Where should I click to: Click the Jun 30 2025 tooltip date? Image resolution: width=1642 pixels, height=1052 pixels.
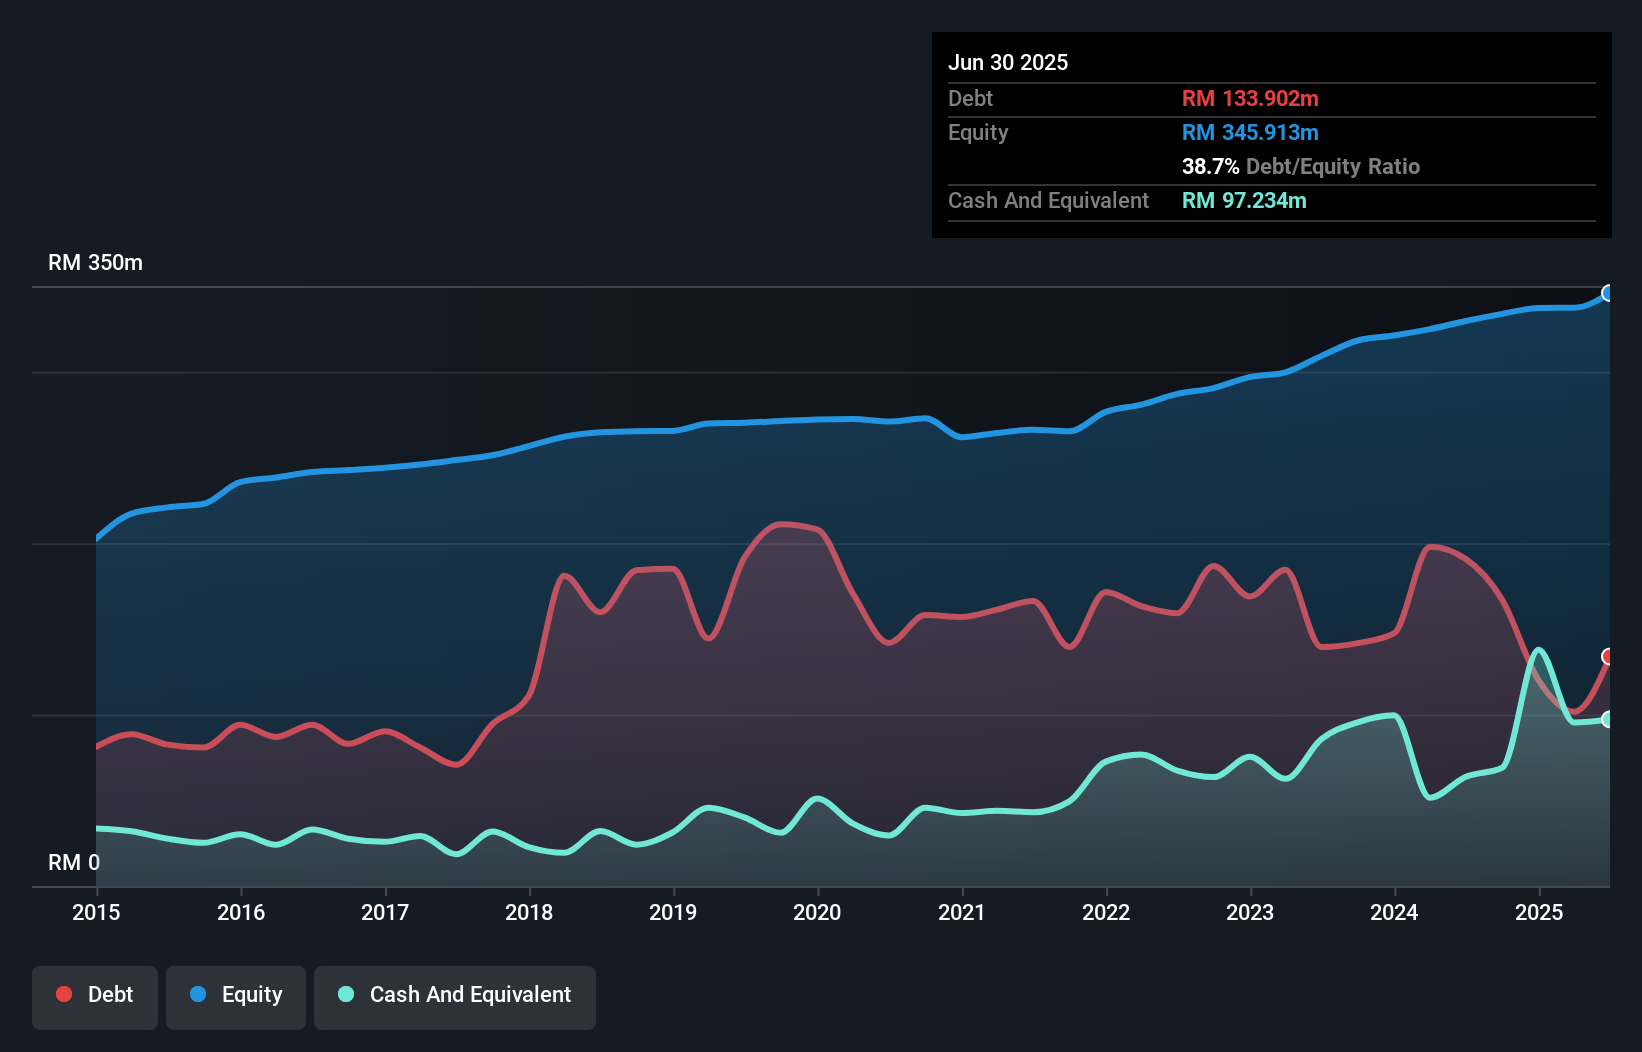[x=1008, y=62]
